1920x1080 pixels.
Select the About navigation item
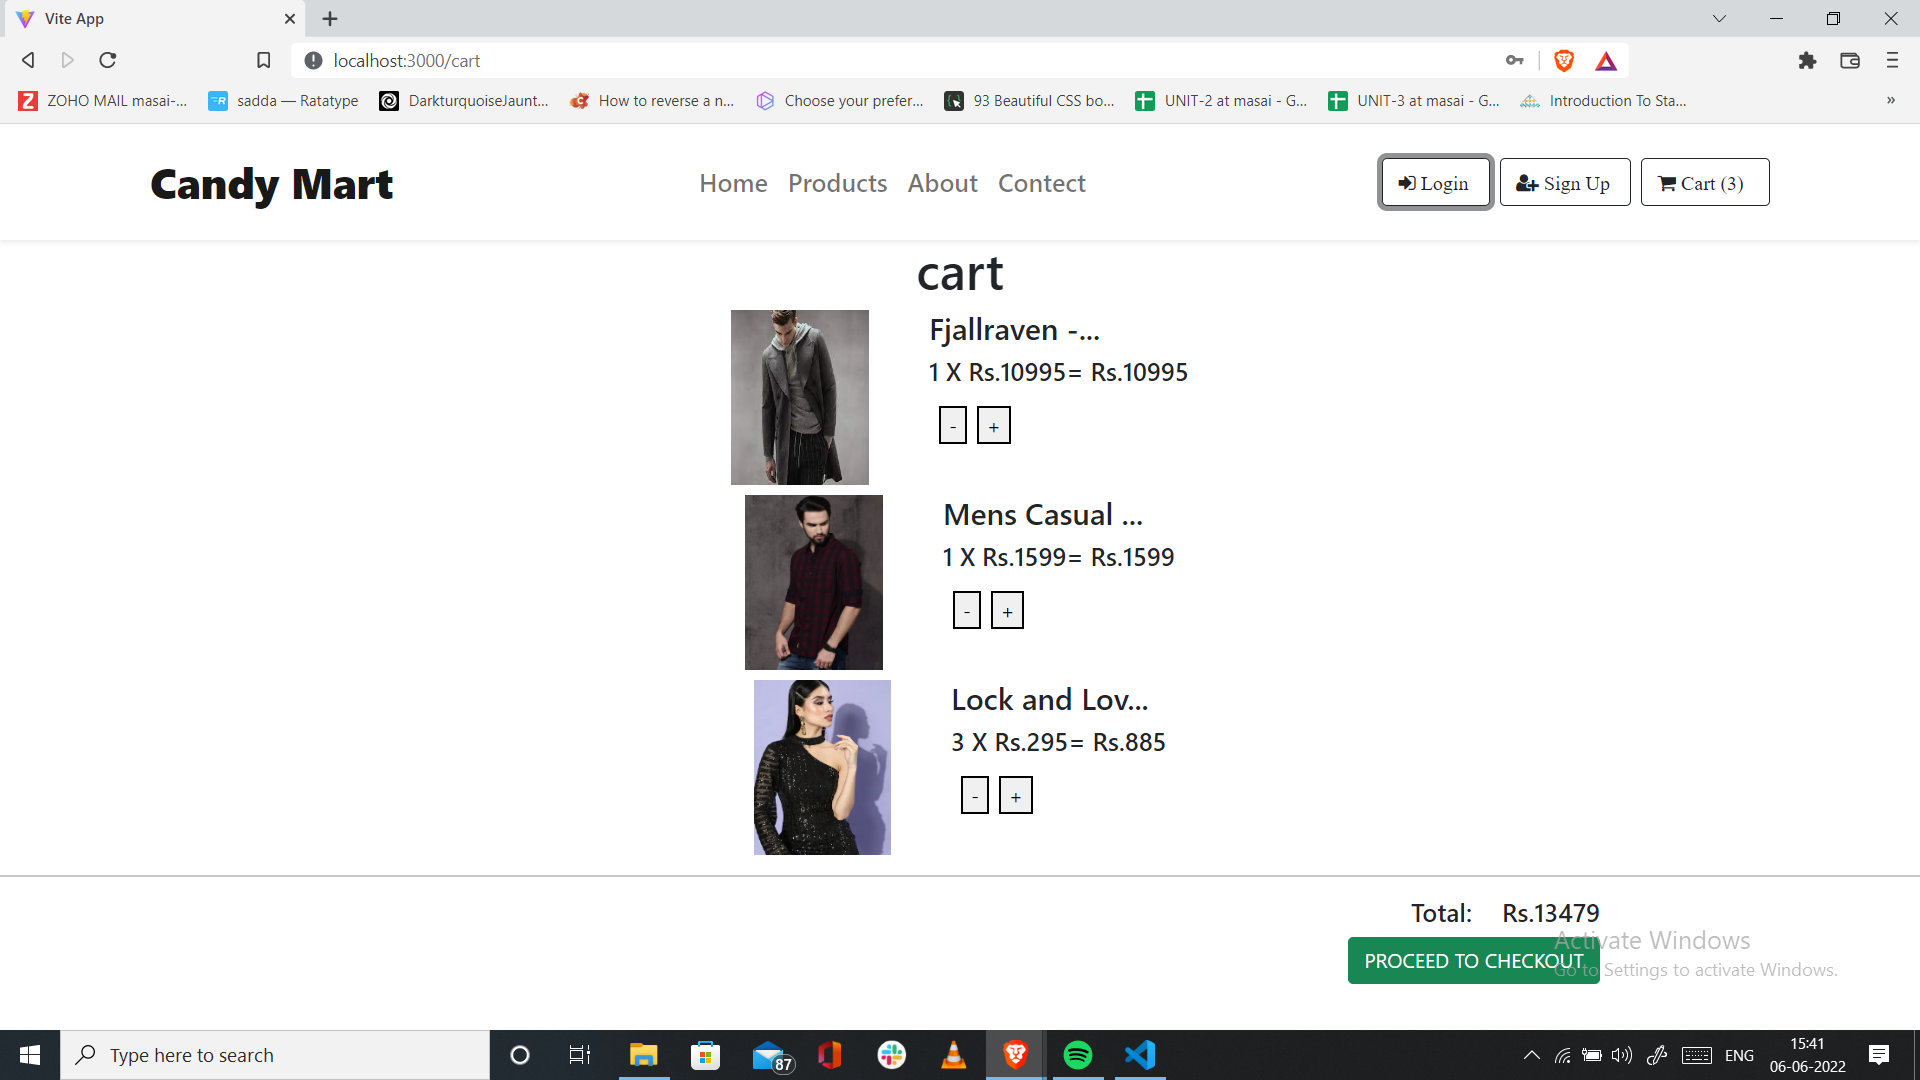pyautogui.click(x=941, y=183)
